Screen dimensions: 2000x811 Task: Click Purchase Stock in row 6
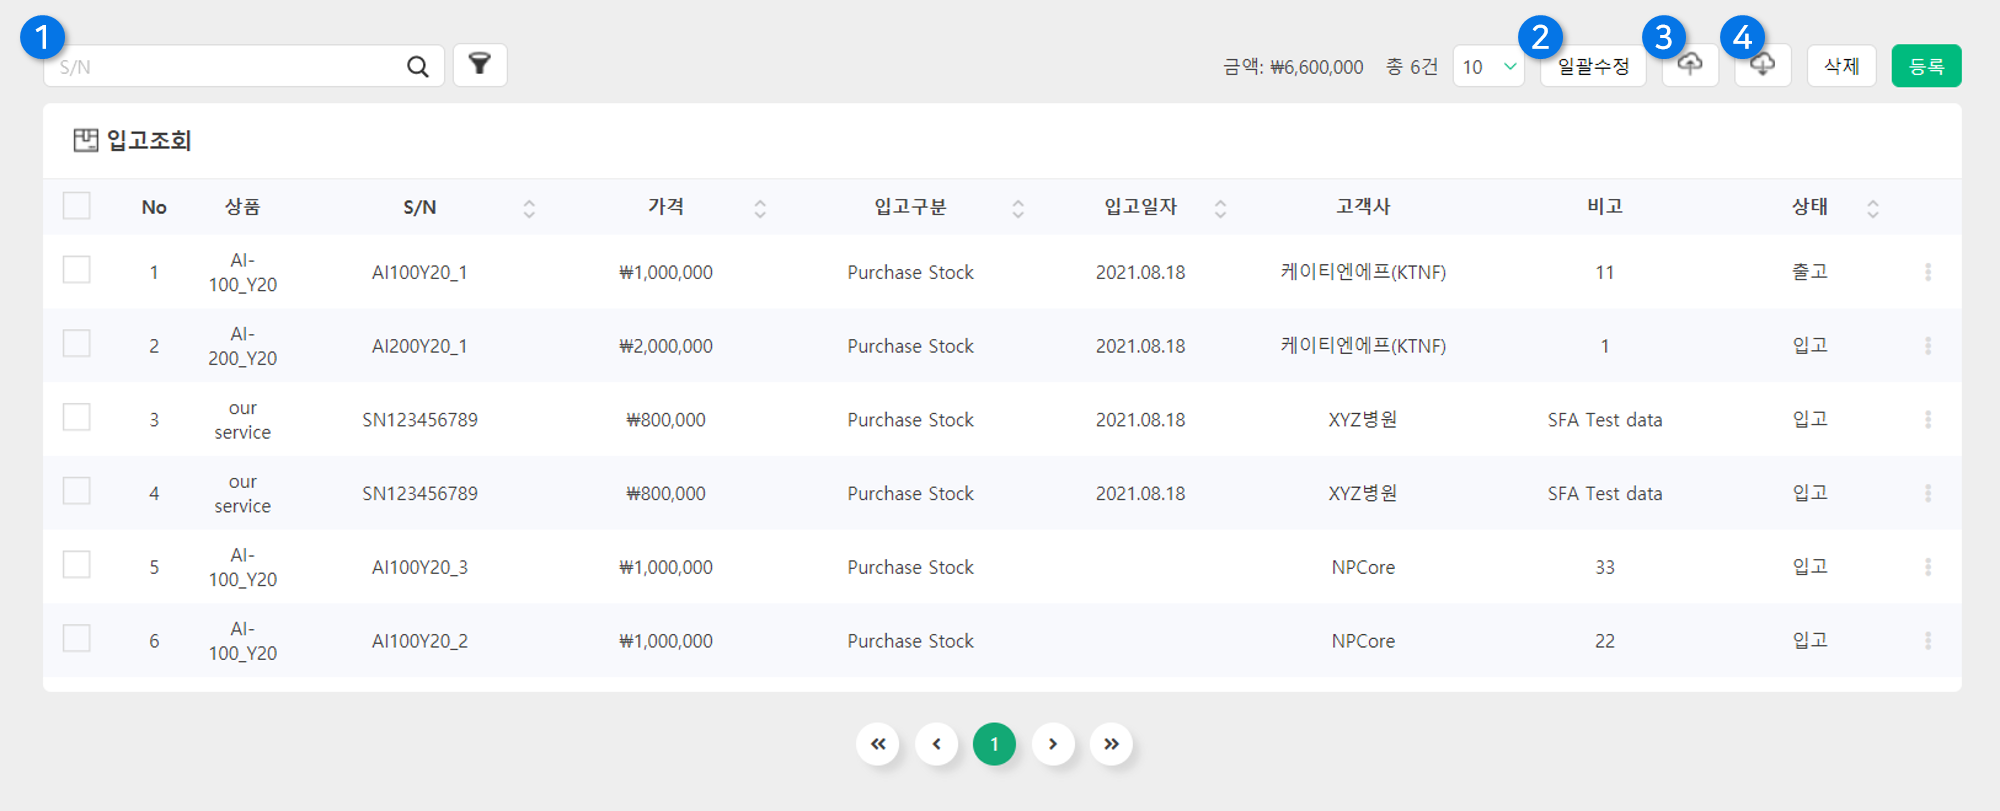click(x=910, y=641)
